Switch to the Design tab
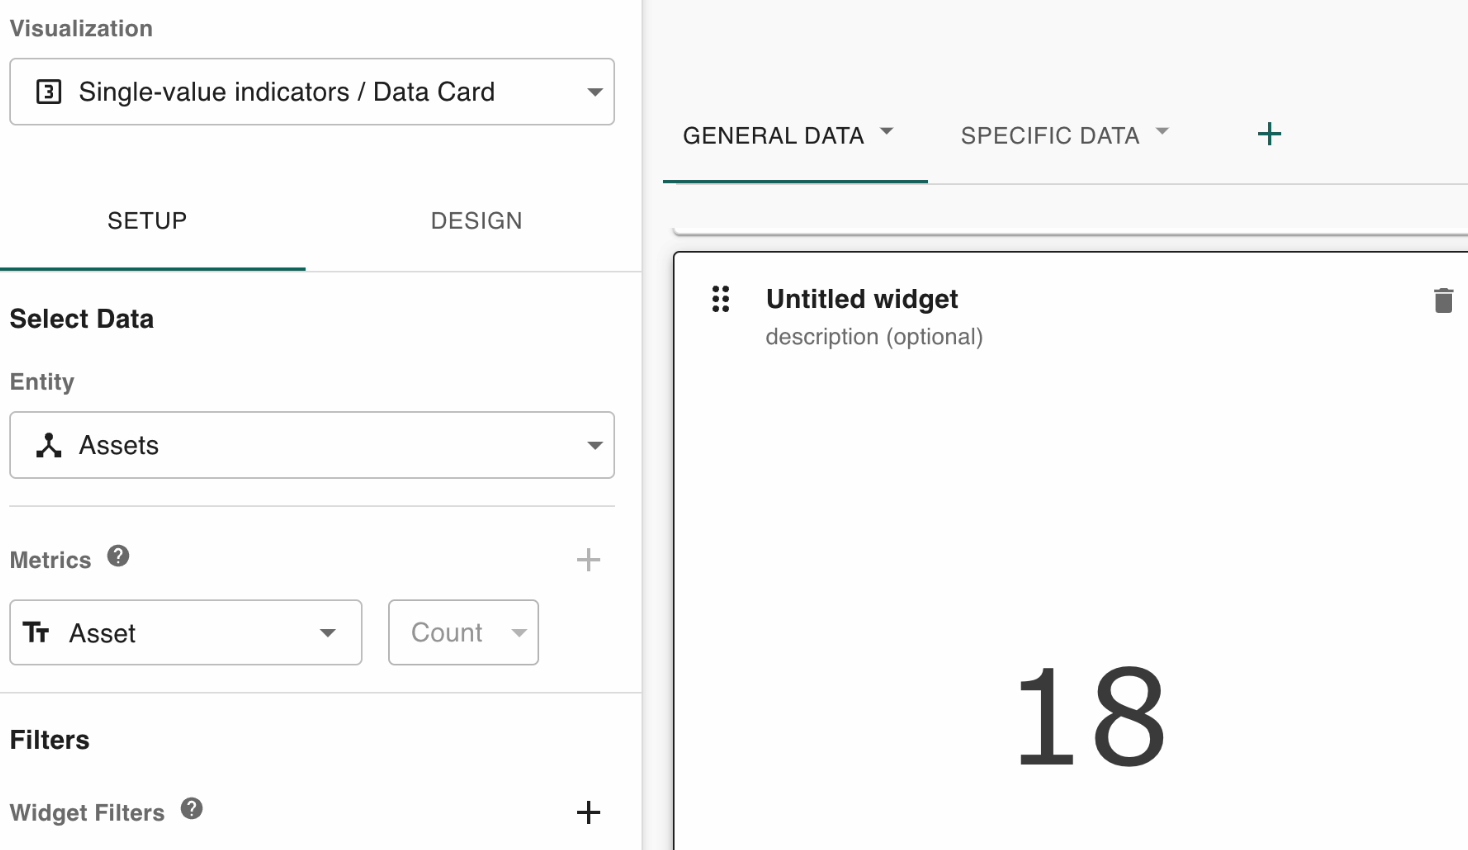The width and height of the screenshot is (1468, 850). coord(476,221)
